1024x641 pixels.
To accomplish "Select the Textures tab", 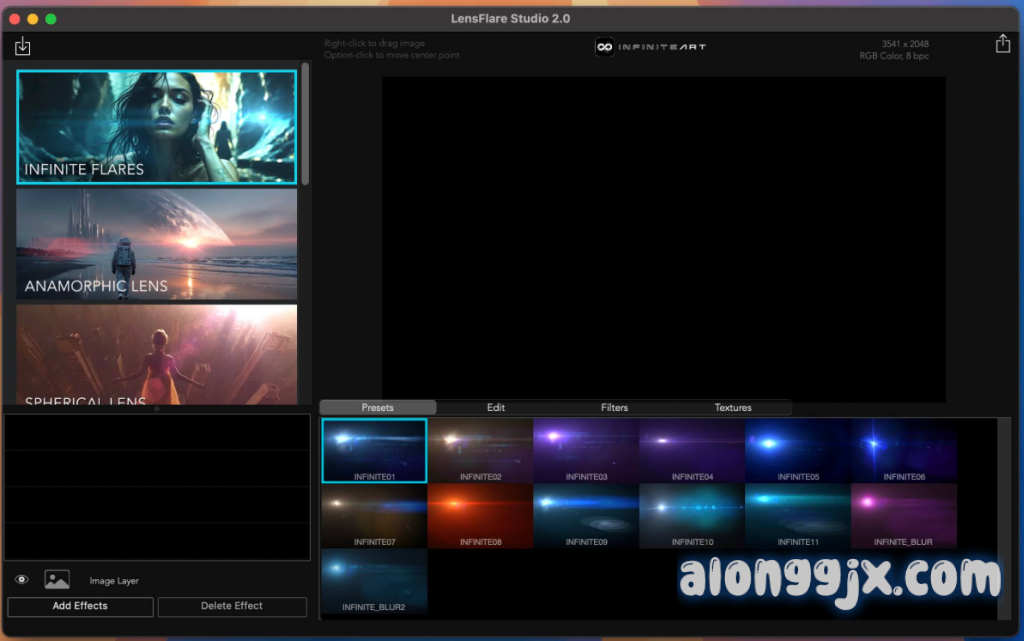I will coord(732,408).
